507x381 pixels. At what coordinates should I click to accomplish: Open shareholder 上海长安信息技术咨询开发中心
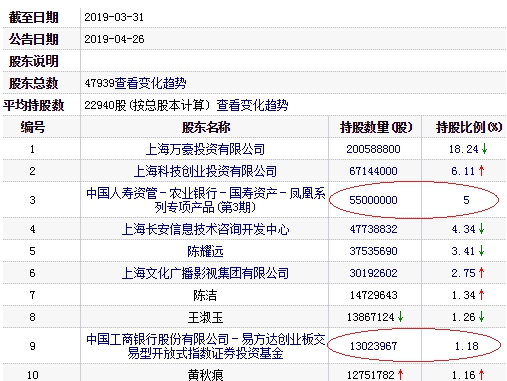pyautogui.click(x=205, y=229)
